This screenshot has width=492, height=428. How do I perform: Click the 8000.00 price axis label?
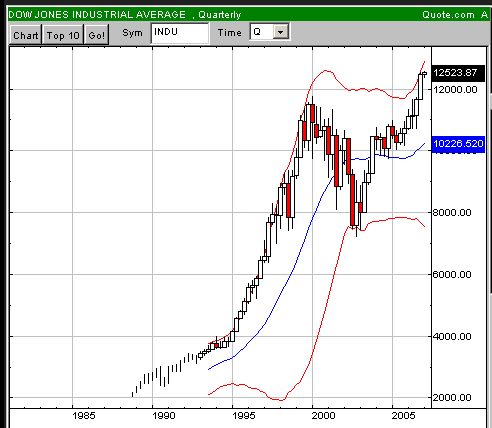click(452, 212)
